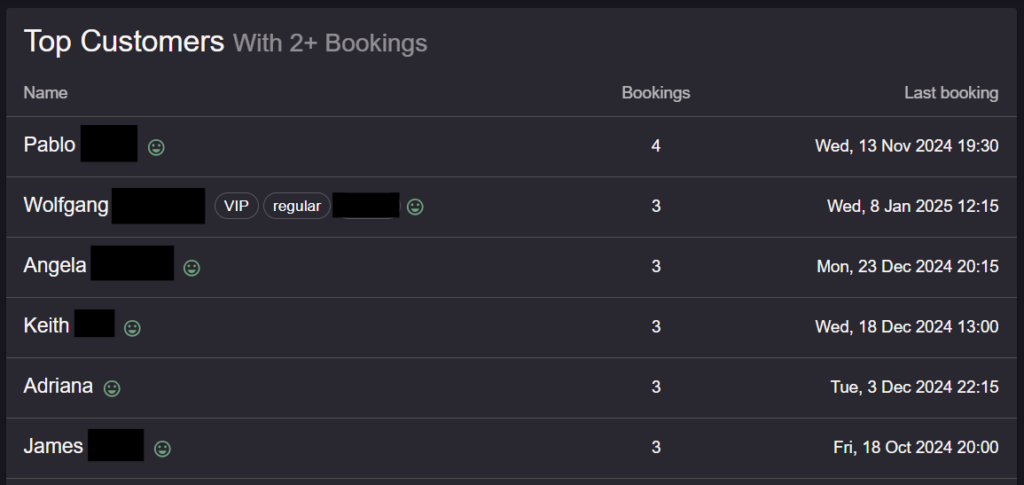Sort by the Bookings column header
Image resolution: width=1024 pixels, height=485 pixels.
656,93
